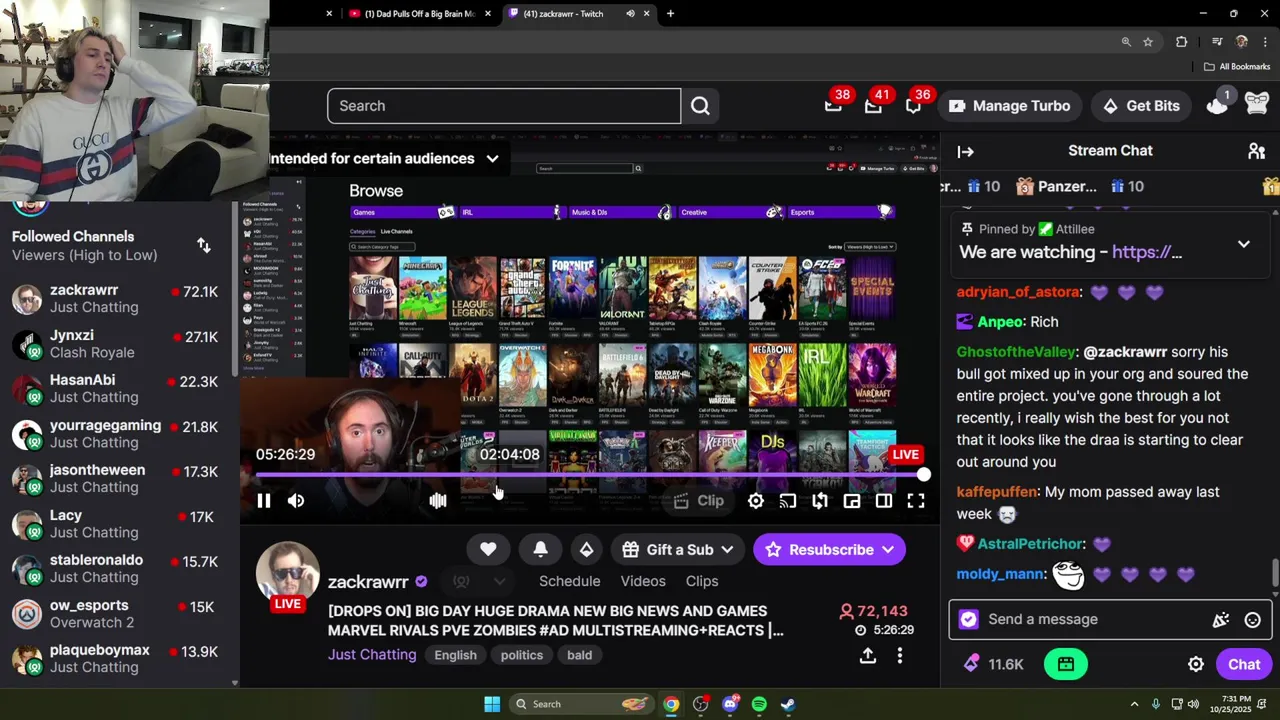The width and height of the screenshot is (1280, 720).
Task: Claim the green bonus chest button
Action: [x=1066, y=664]
